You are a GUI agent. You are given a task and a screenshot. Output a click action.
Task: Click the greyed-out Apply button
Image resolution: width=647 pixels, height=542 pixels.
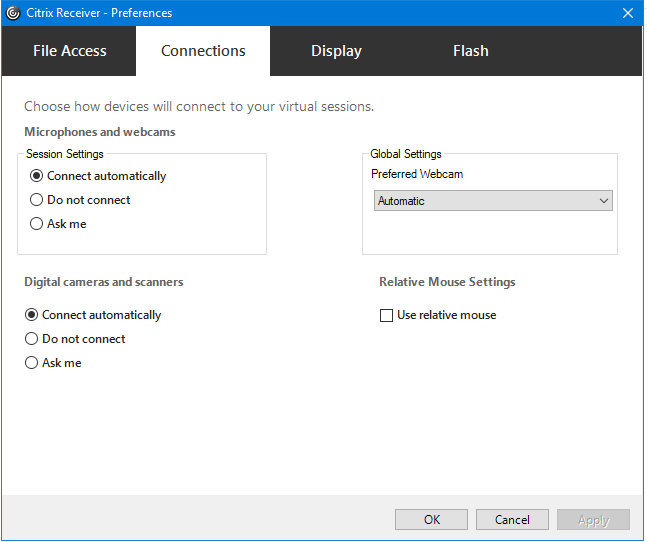point(593,519)
